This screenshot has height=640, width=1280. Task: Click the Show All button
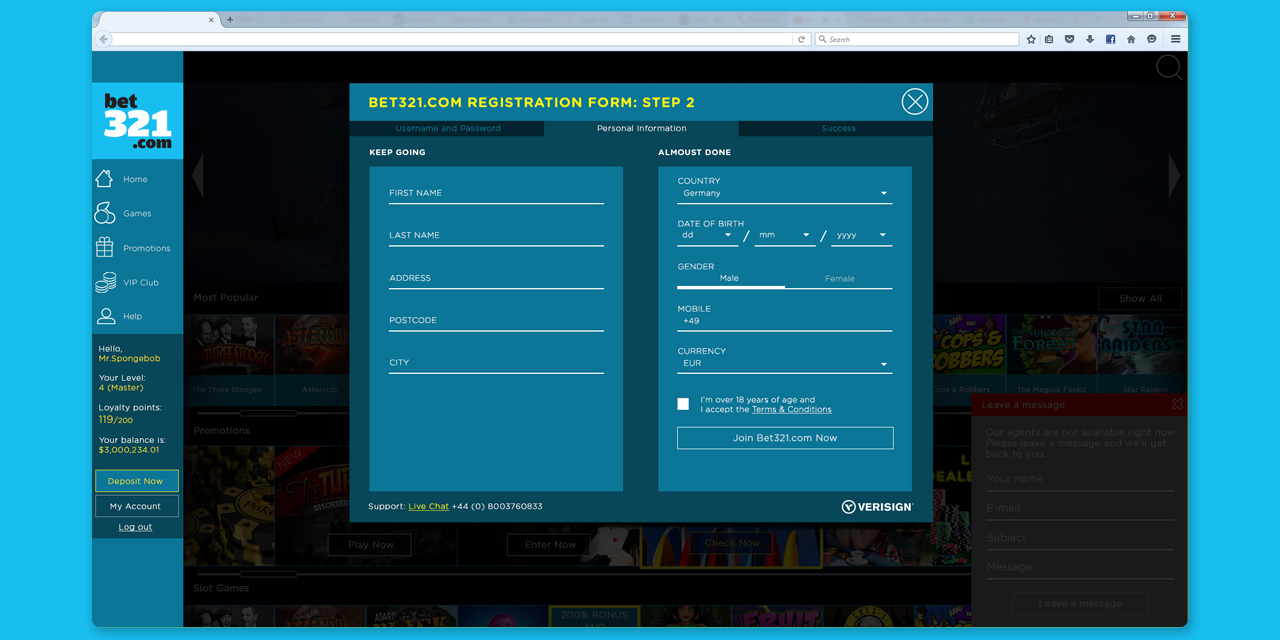click(1140, 298)
